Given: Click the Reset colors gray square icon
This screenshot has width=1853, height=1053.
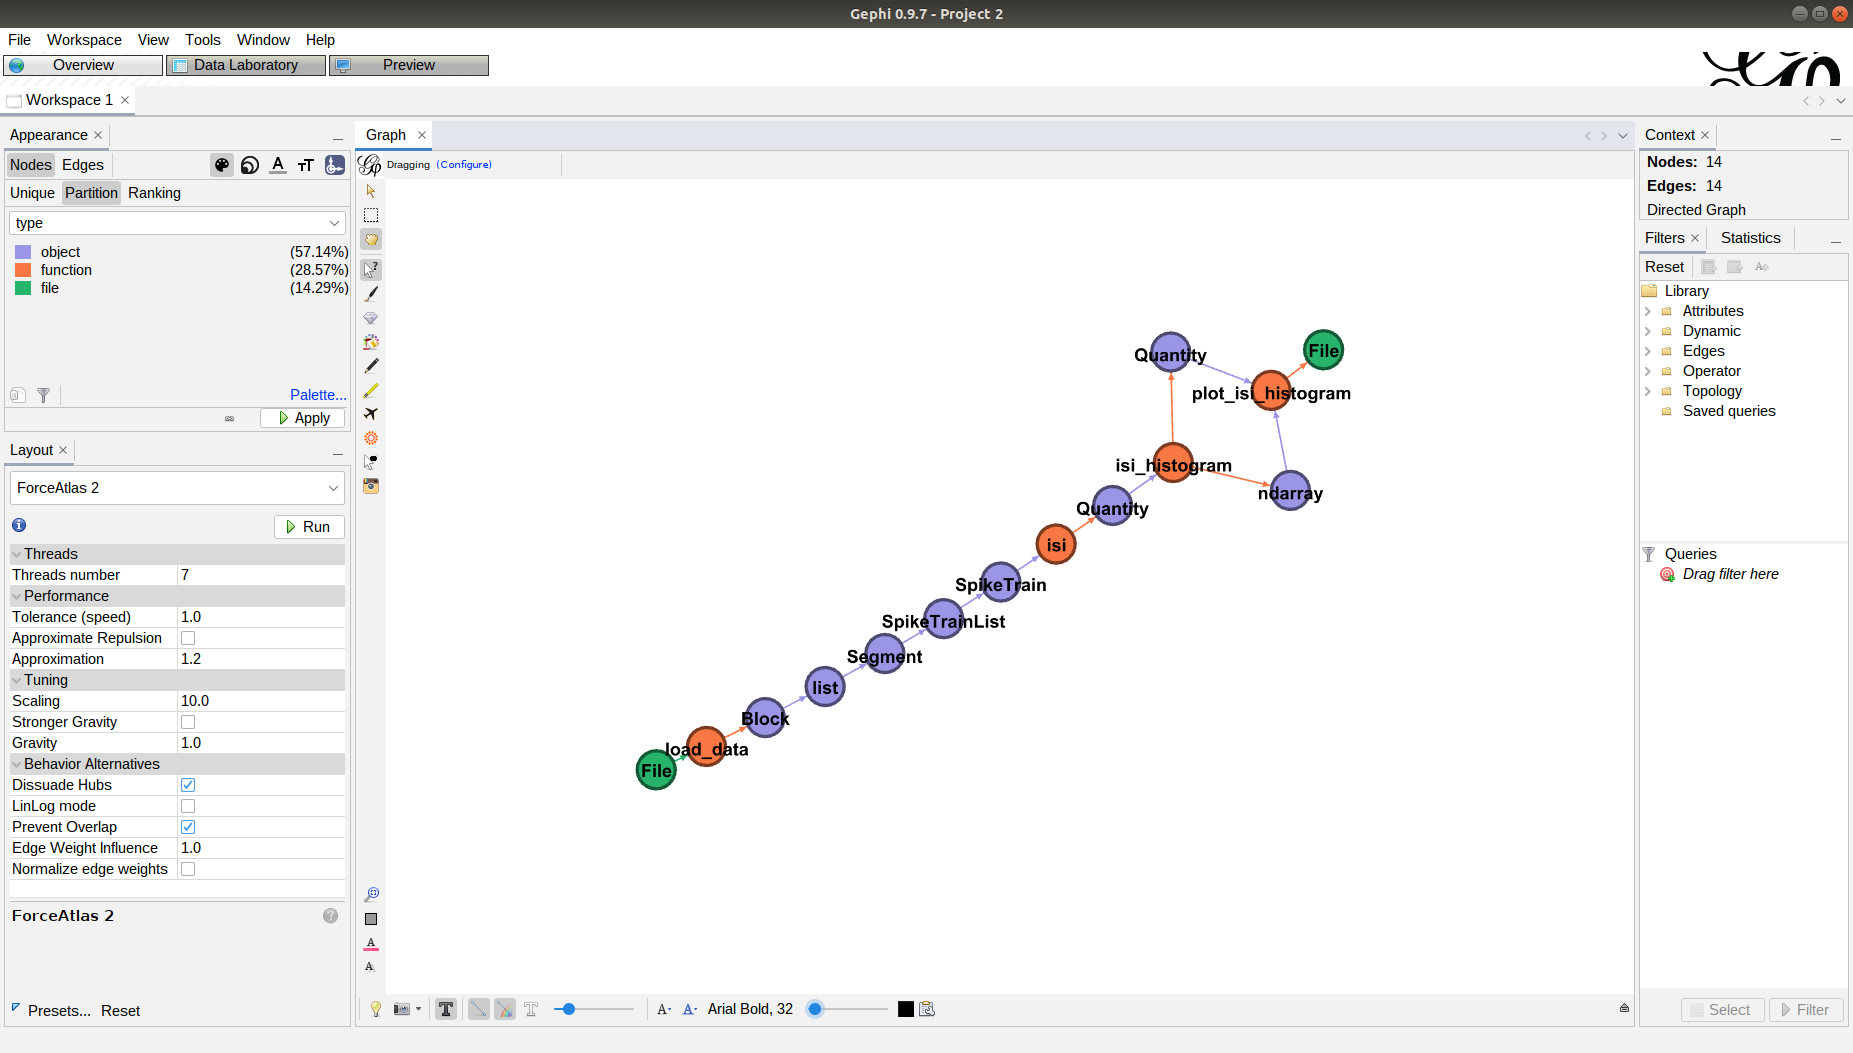Looking at the screenshot, I should point(371,919).
